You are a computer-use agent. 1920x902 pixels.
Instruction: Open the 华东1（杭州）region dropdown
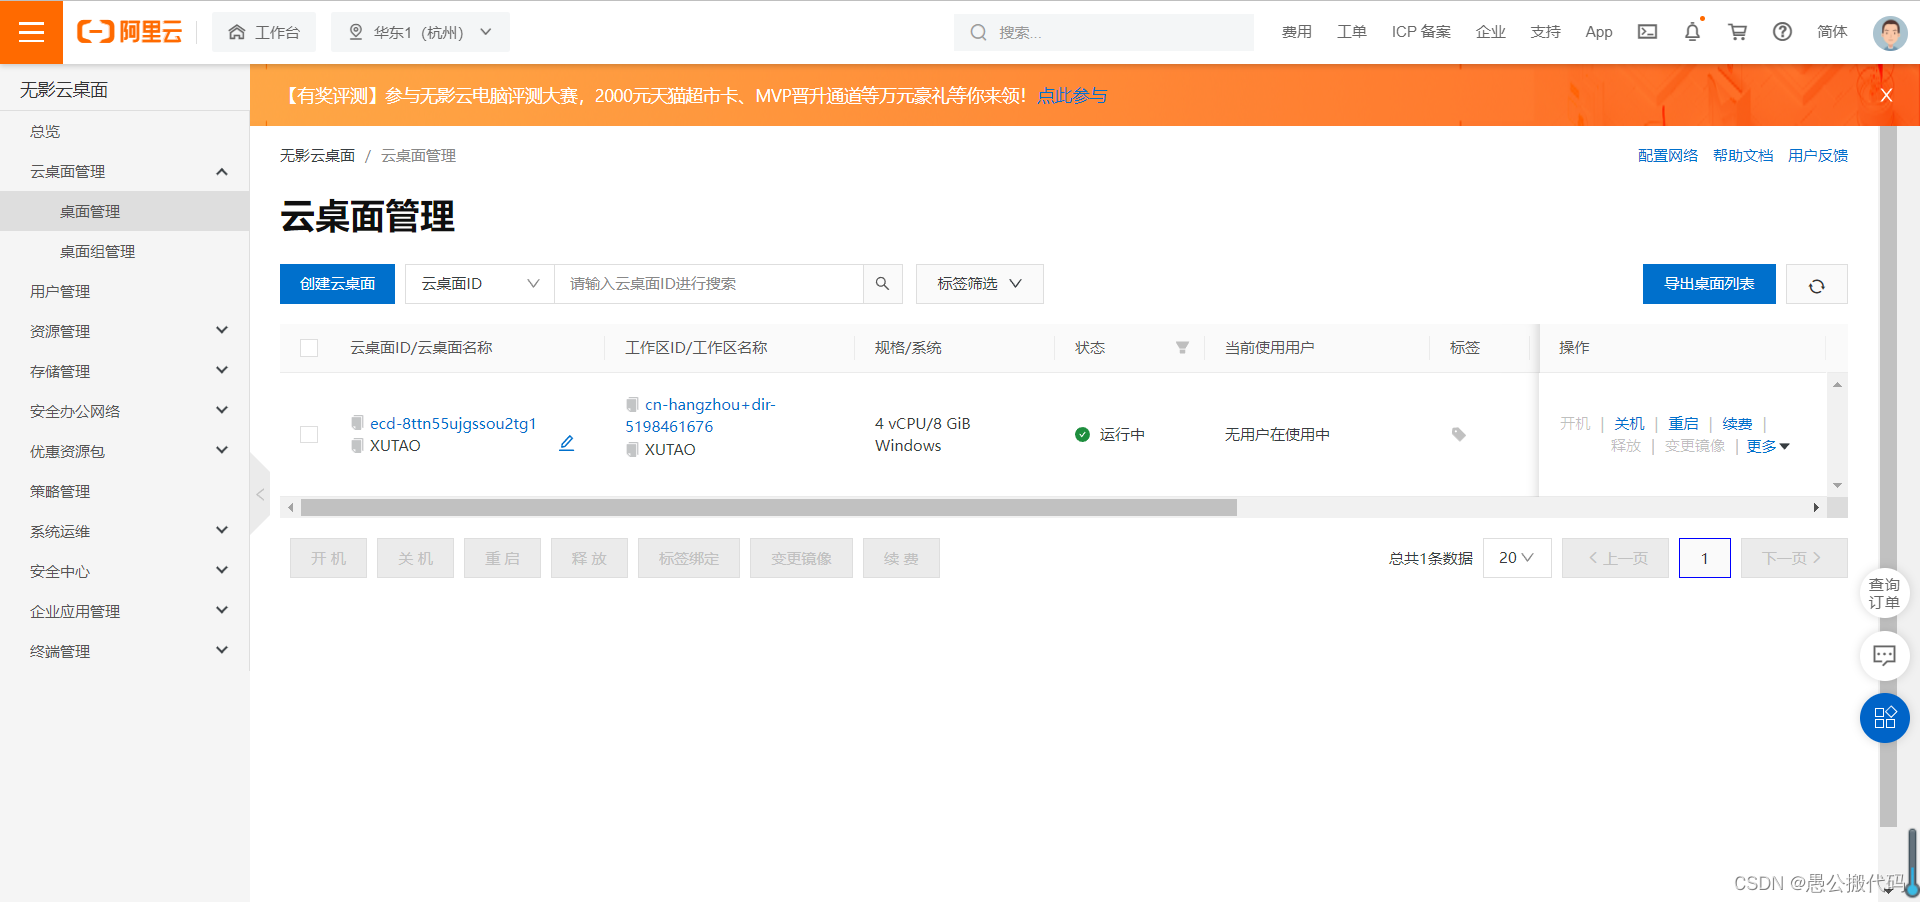(420, 31)
